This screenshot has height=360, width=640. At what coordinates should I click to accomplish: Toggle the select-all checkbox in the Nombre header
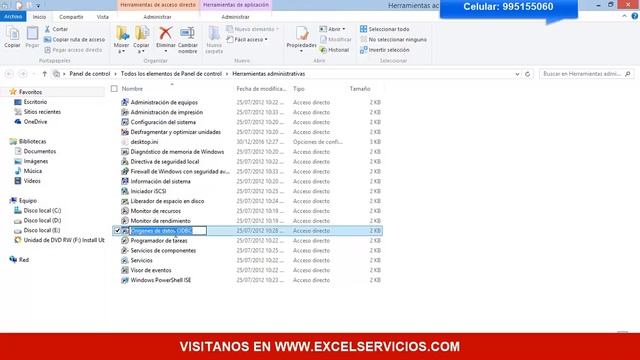[114, 89]
